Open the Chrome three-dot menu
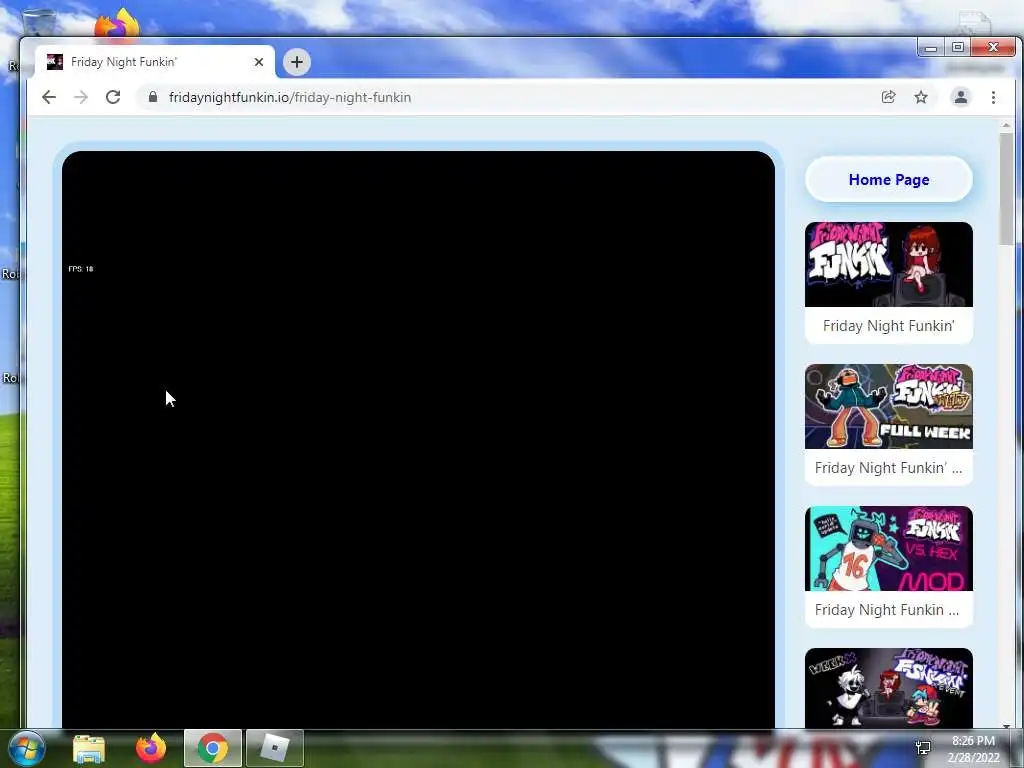This screenshot has width=1024, height=768. [993, 97]
